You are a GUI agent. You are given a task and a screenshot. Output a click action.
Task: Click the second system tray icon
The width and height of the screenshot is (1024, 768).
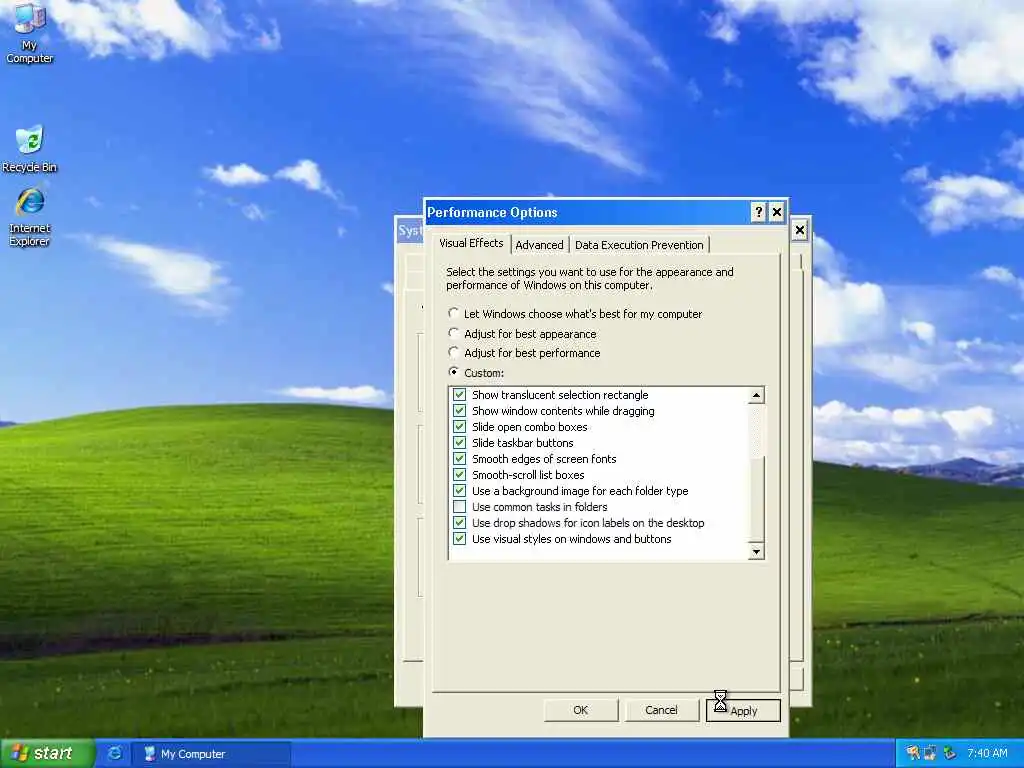930,753
